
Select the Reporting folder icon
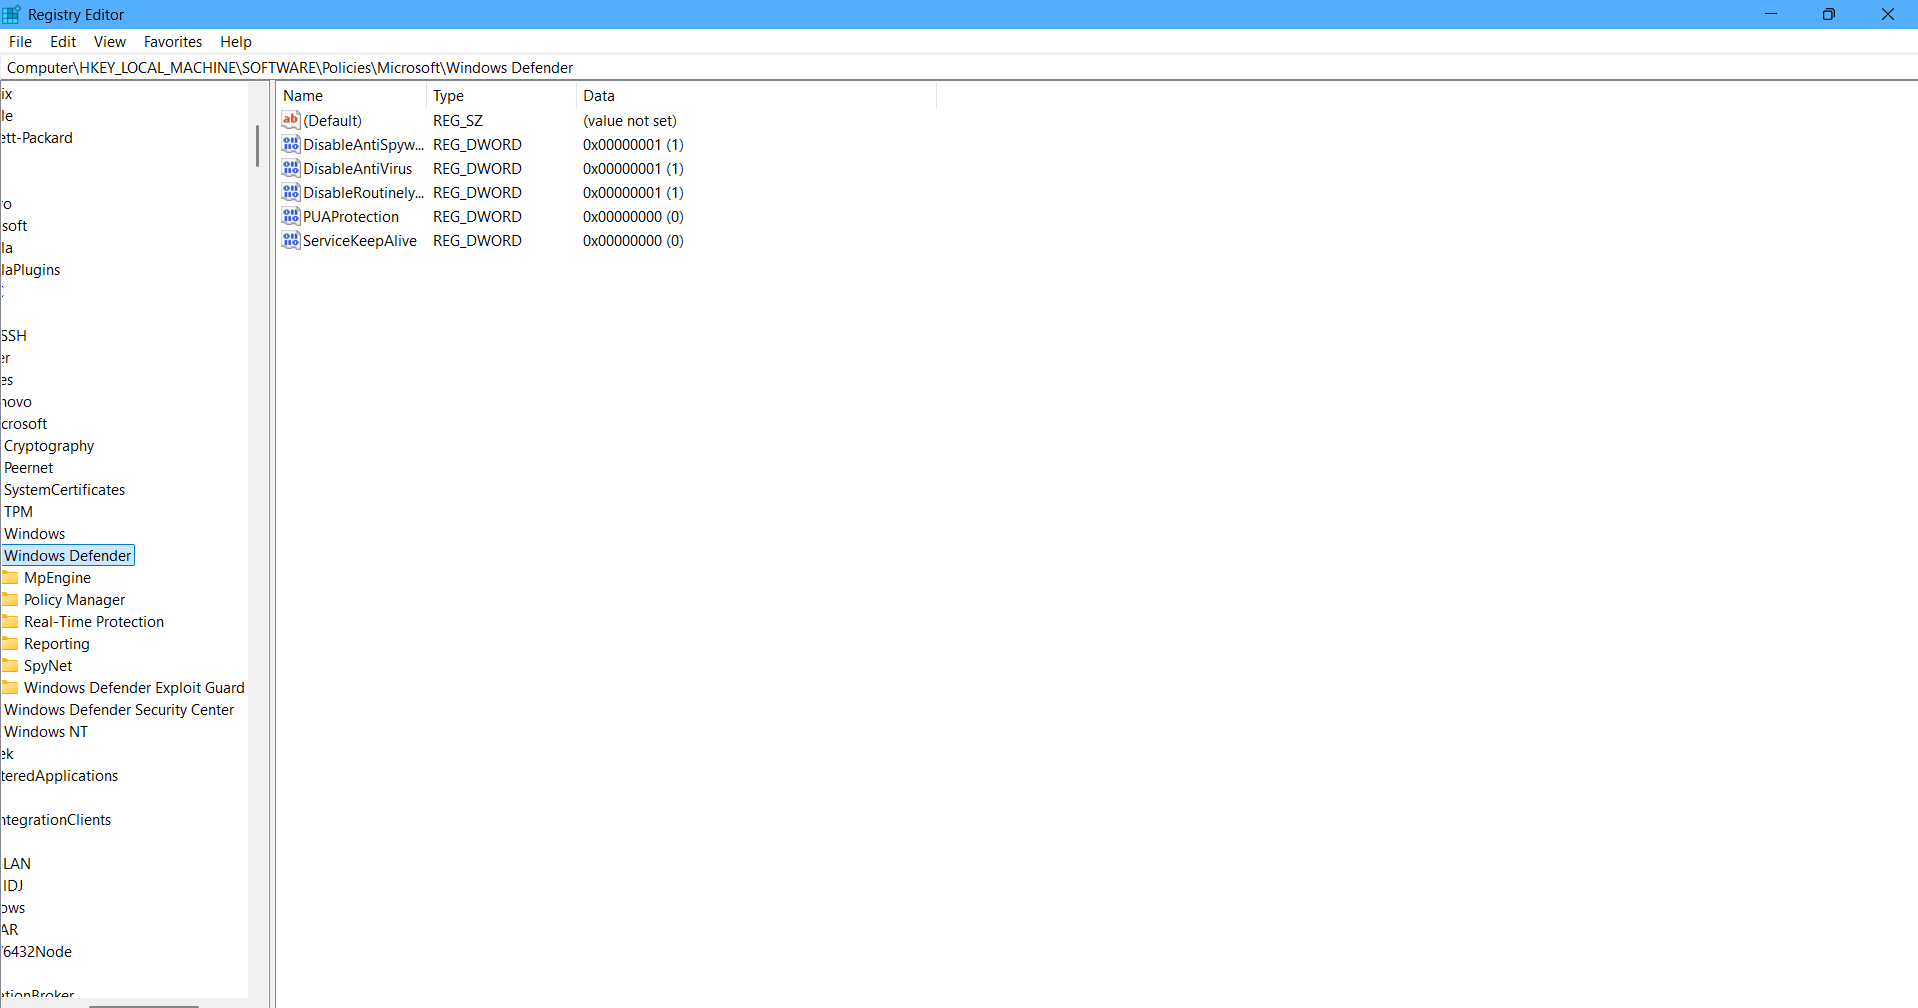[x=10, y=644]
